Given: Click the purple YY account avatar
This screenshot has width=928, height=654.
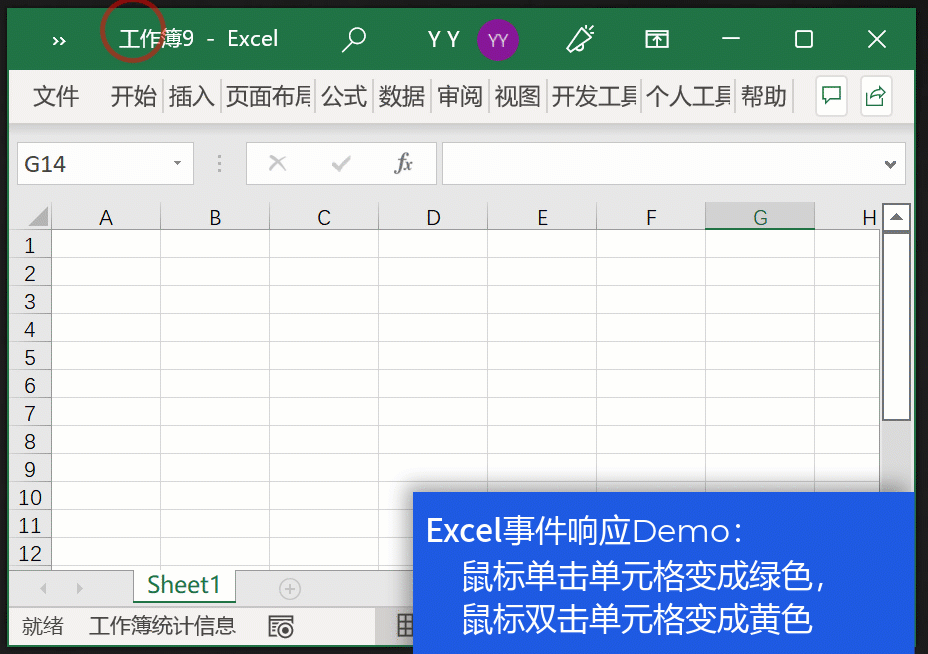Looking at the screenshot, I should [x=498, y=38].
